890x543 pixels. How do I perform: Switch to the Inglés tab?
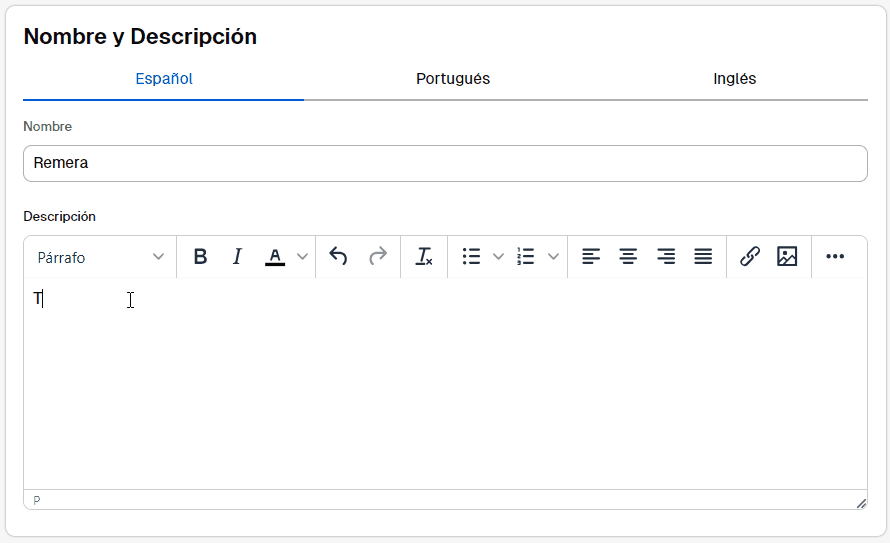(x=735, y=79)
